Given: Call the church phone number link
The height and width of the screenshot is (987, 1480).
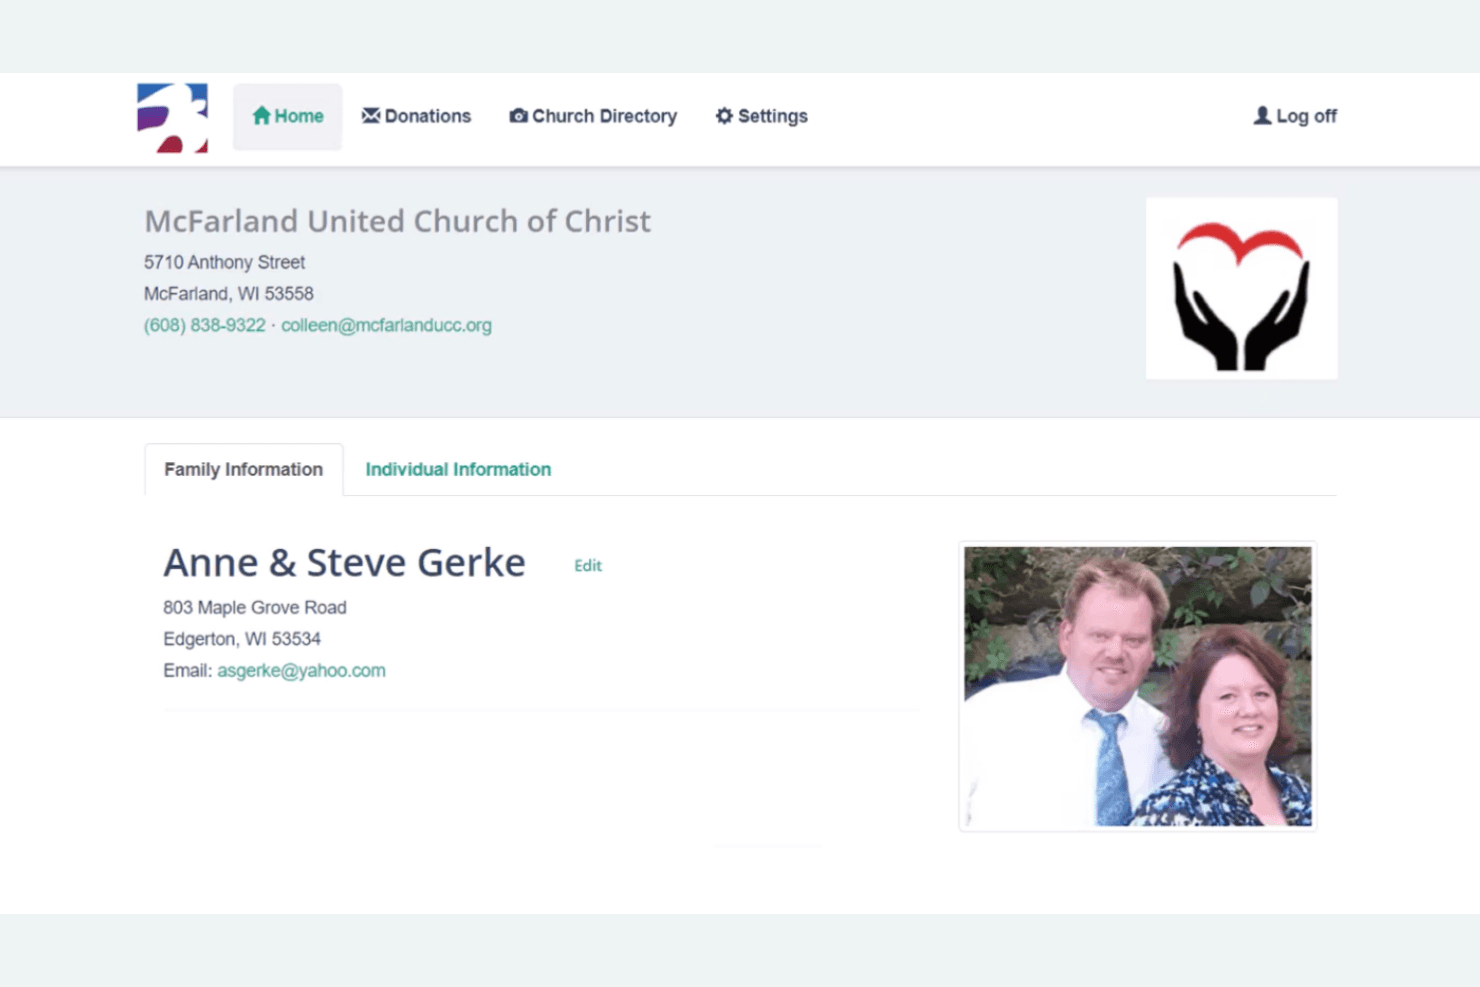Looking at the screenshot, I should 205,326.
